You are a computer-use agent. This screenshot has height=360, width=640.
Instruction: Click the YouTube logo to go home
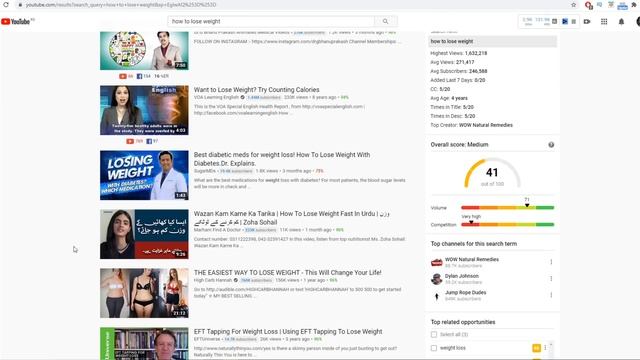tap(16, 21)
